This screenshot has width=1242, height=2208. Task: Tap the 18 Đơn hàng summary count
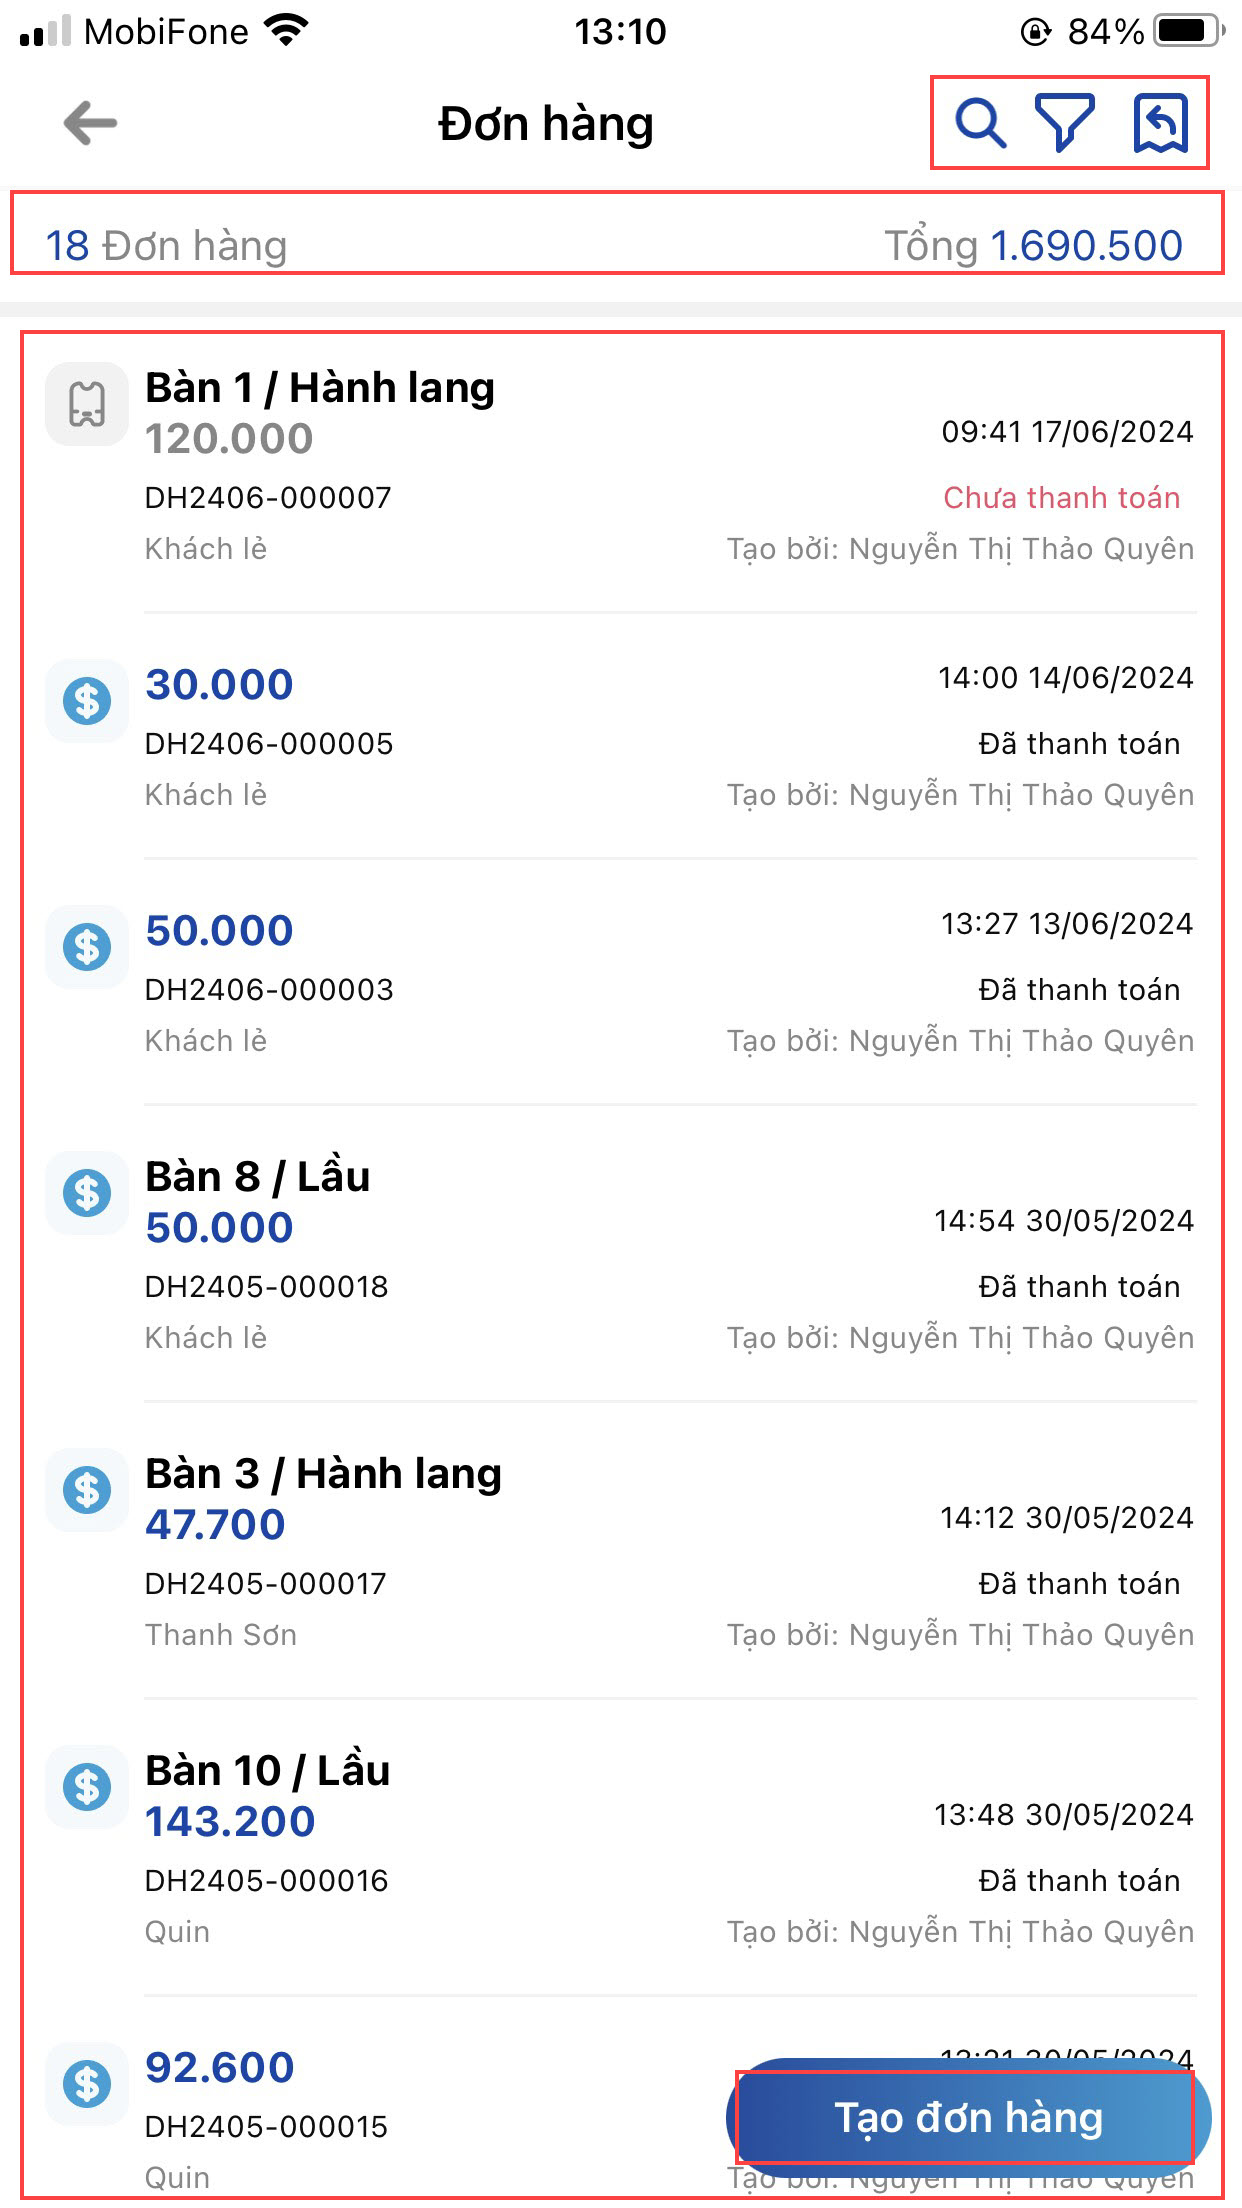(x=166, y=245)
